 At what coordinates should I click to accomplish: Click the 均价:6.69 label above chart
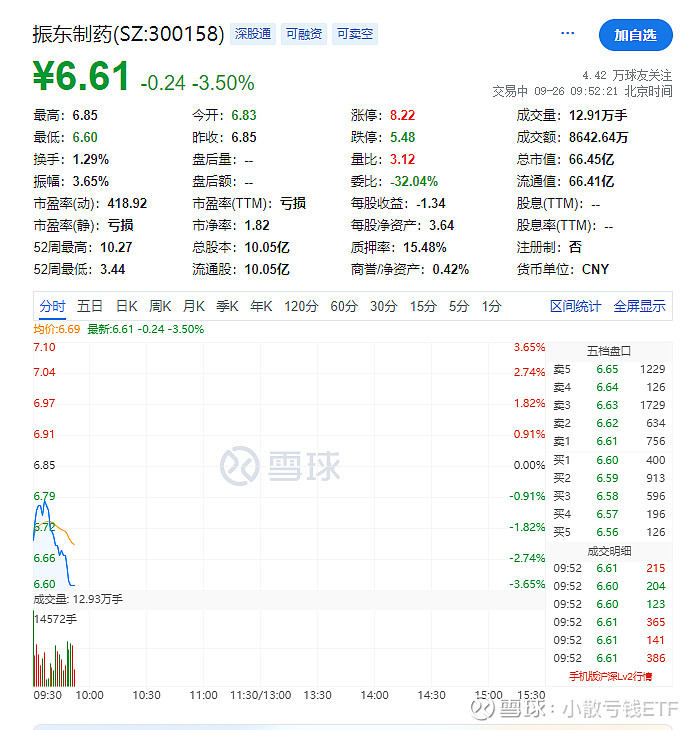57,329
